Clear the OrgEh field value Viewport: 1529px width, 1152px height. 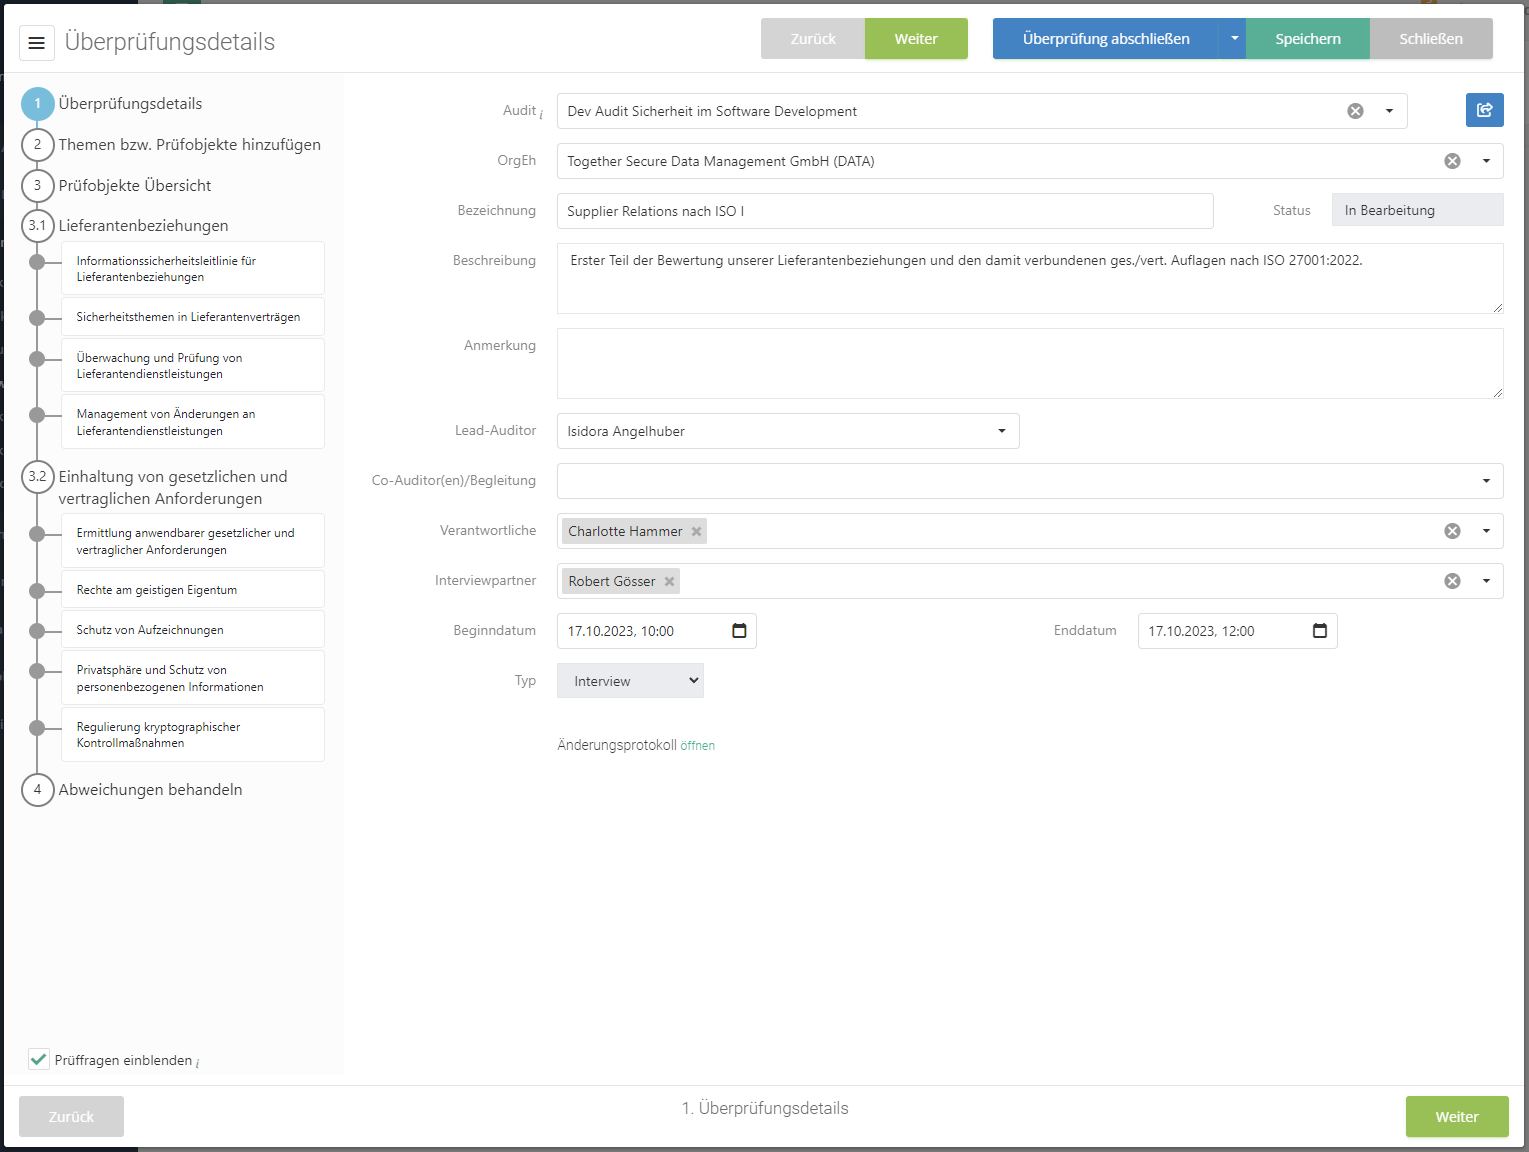coord(1452,161)
